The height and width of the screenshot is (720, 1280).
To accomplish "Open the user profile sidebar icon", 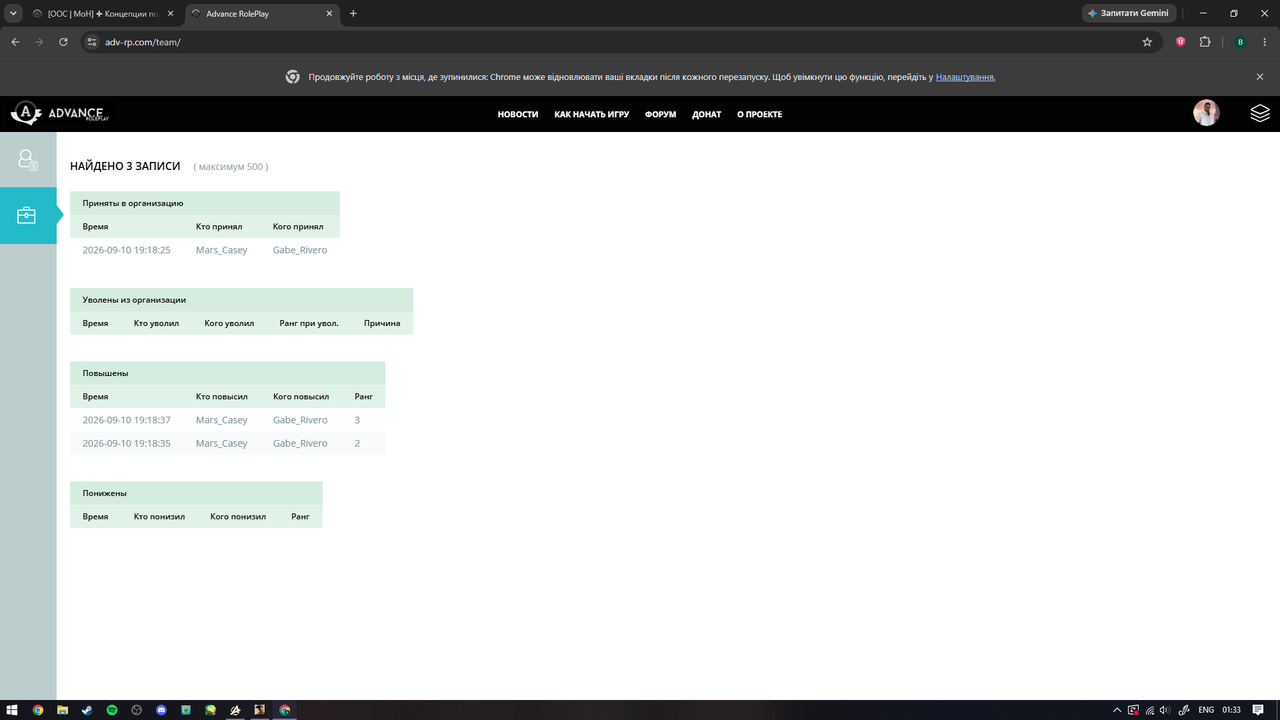I will tap(27, 159).
